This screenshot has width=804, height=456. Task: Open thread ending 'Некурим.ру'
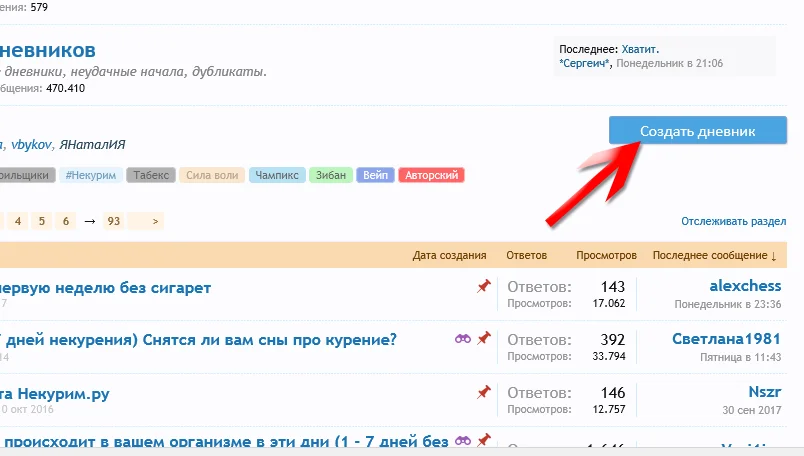pos(55,394)
